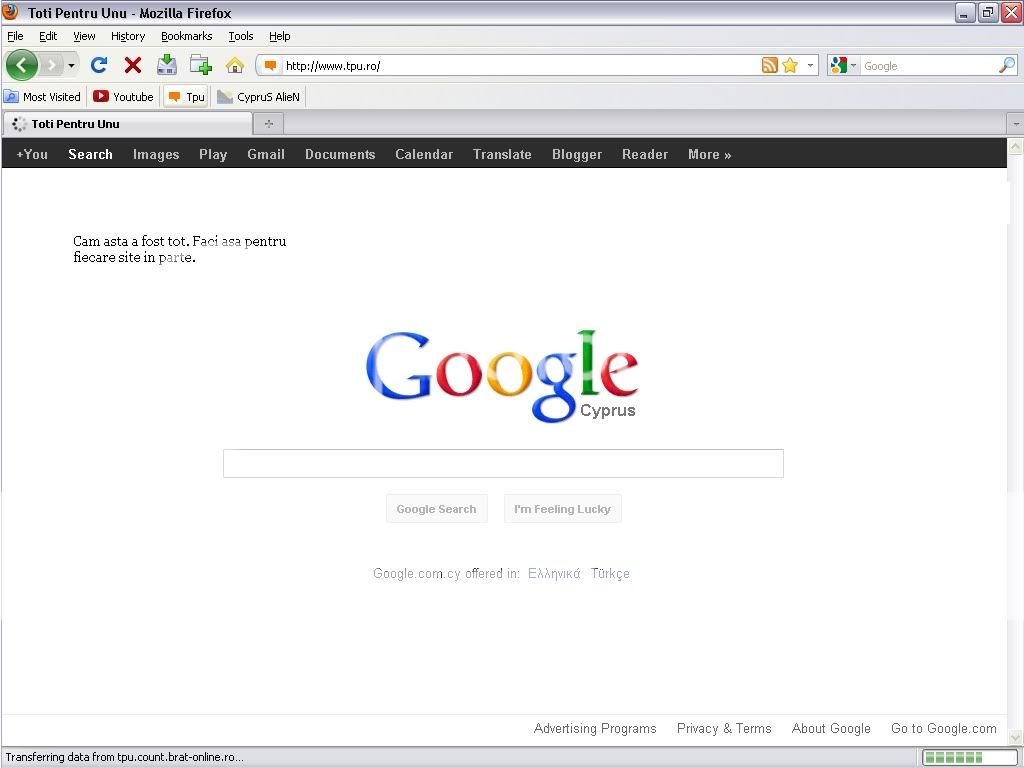The width and height of the screenshot is (1024, 768).
Task: Open the Downloads toolbar icon
Action: [x=167, y=65]
